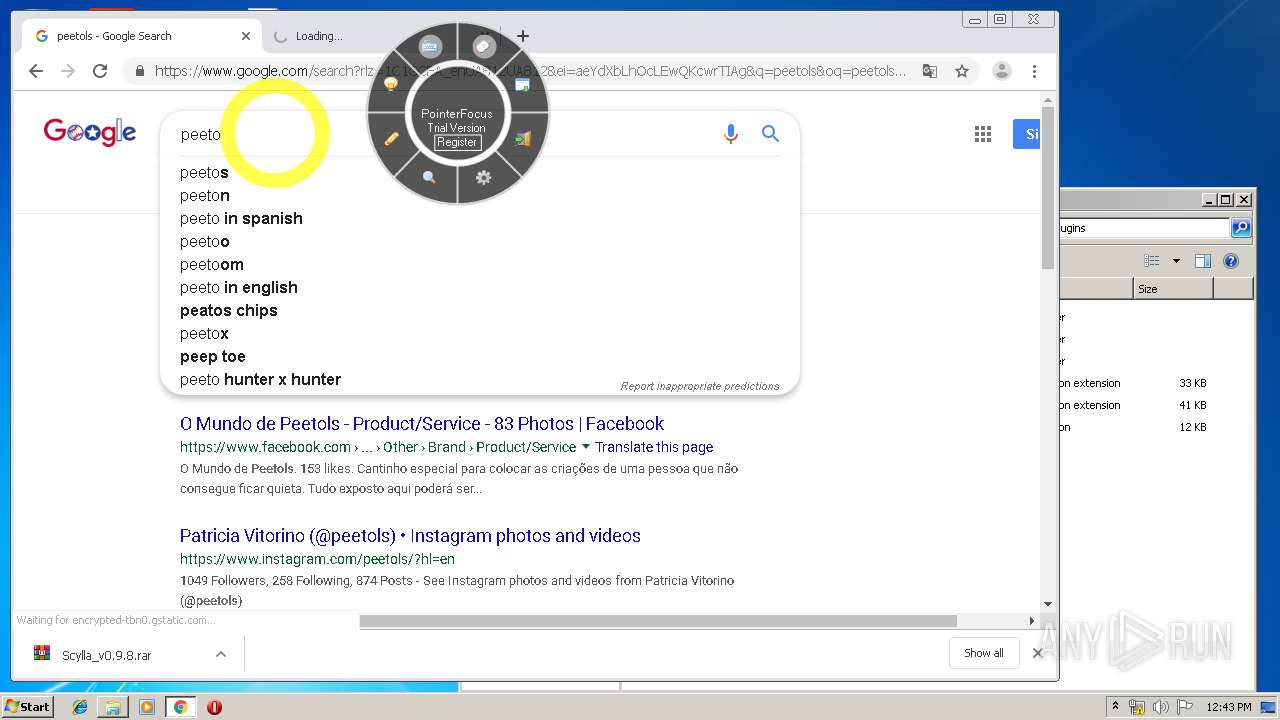Click Show all downloads
This screenshot has width=1280, height=720.
[984, 653]
